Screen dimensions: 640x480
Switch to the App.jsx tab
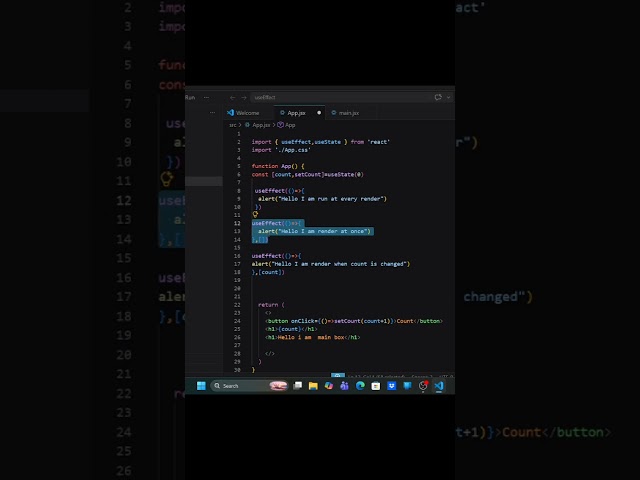click(296, 113)
